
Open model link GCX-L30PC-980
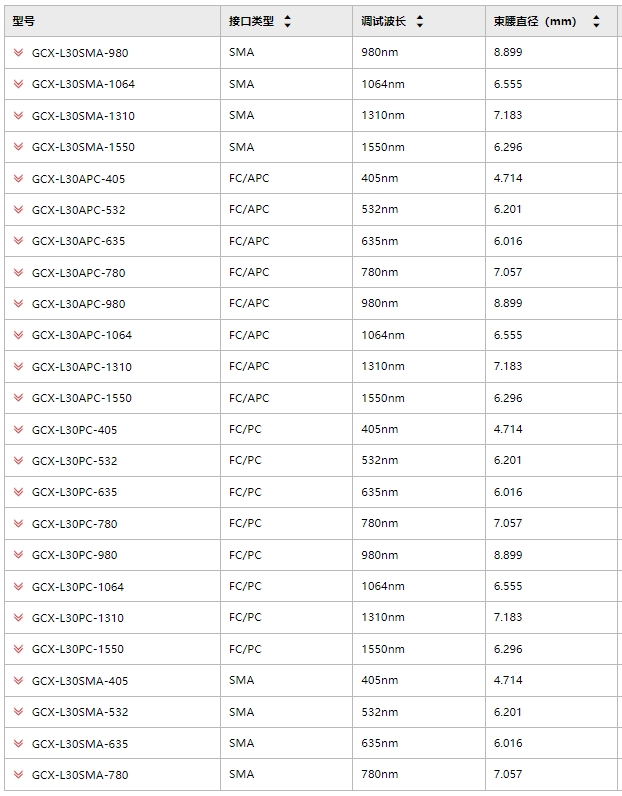74,555
